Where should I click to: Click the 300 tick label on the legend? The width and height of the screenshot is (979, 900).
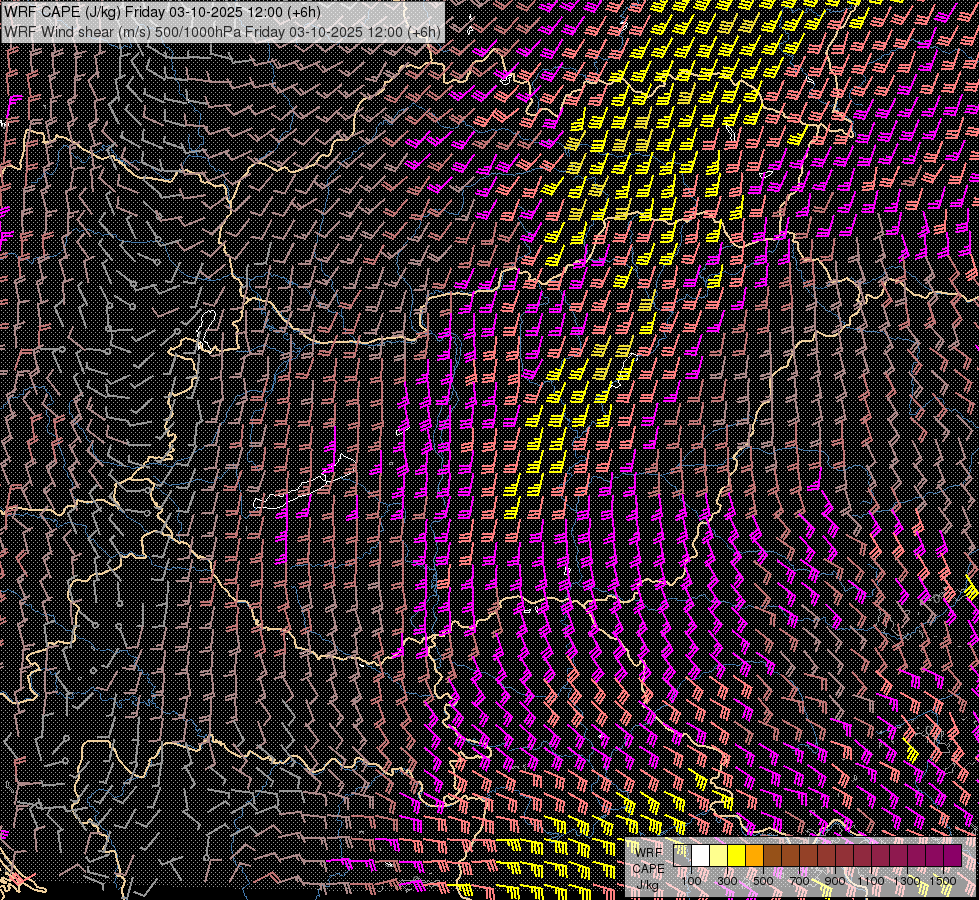[x=727, y=881]
